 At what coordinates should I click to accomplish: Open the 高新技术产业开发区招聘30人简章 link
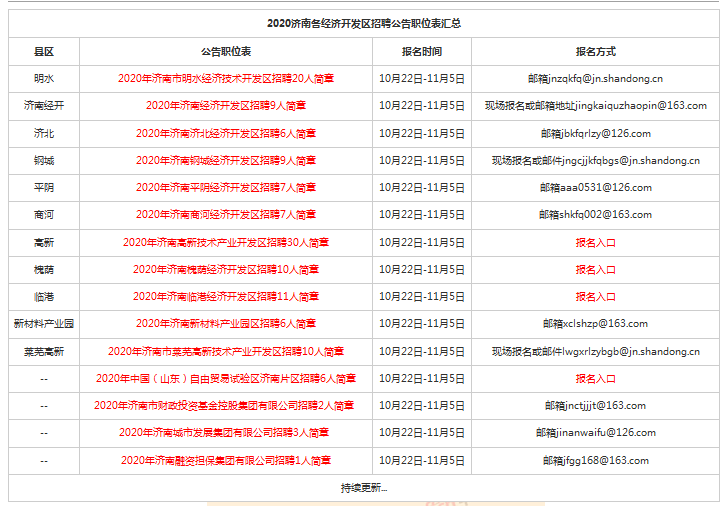click(x=226, y=242)
